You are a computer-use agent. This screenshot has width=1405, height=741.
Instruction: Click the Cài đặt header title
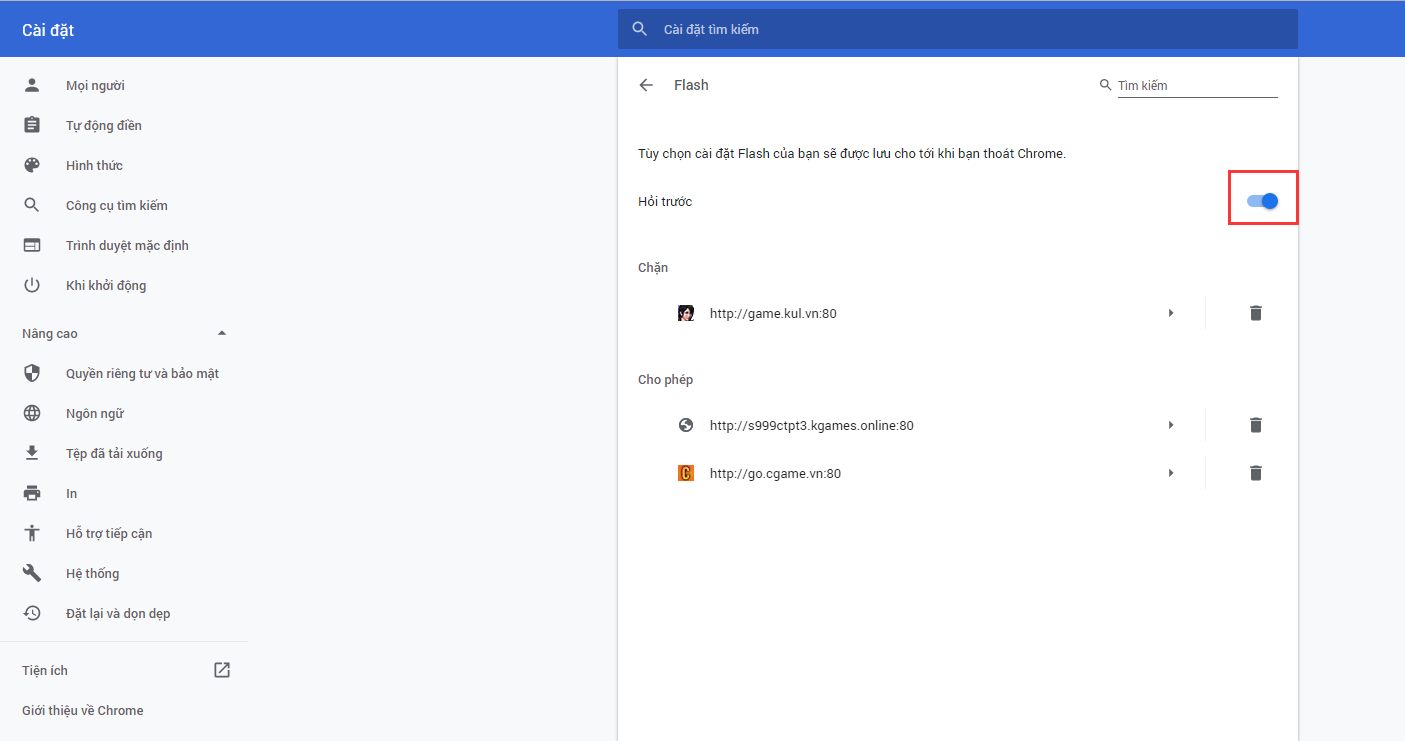(x=48, y=30)
